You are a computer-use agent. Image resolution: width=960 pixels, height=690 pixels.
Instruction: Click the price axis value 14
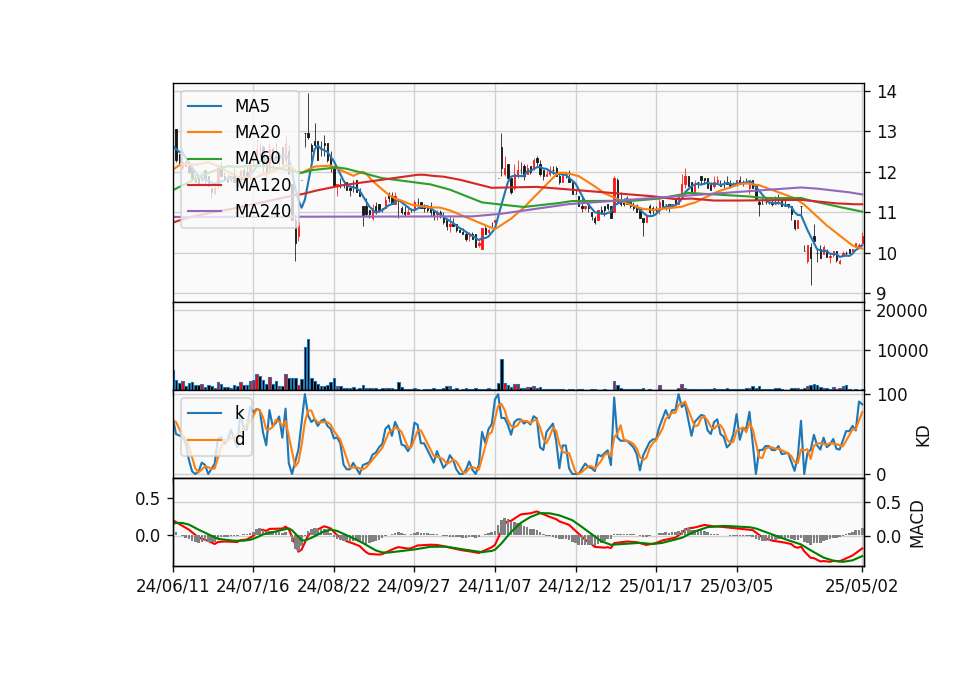[887, 92]
